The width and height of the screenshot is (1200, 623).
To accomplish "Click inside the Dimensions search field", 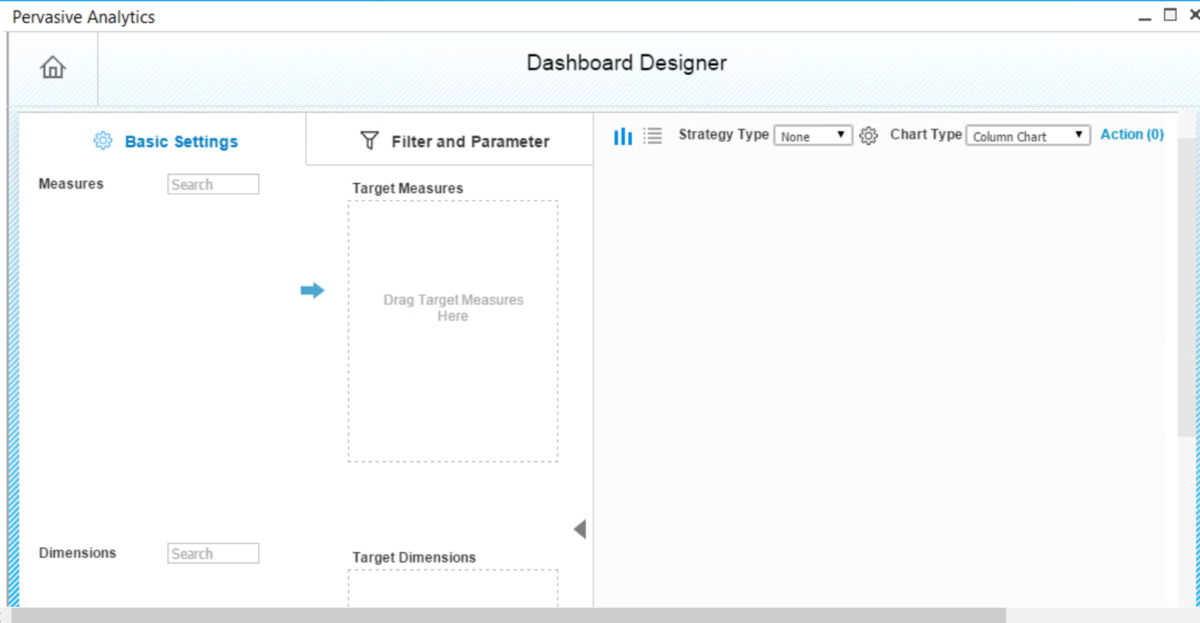I will tap(212, 552).
